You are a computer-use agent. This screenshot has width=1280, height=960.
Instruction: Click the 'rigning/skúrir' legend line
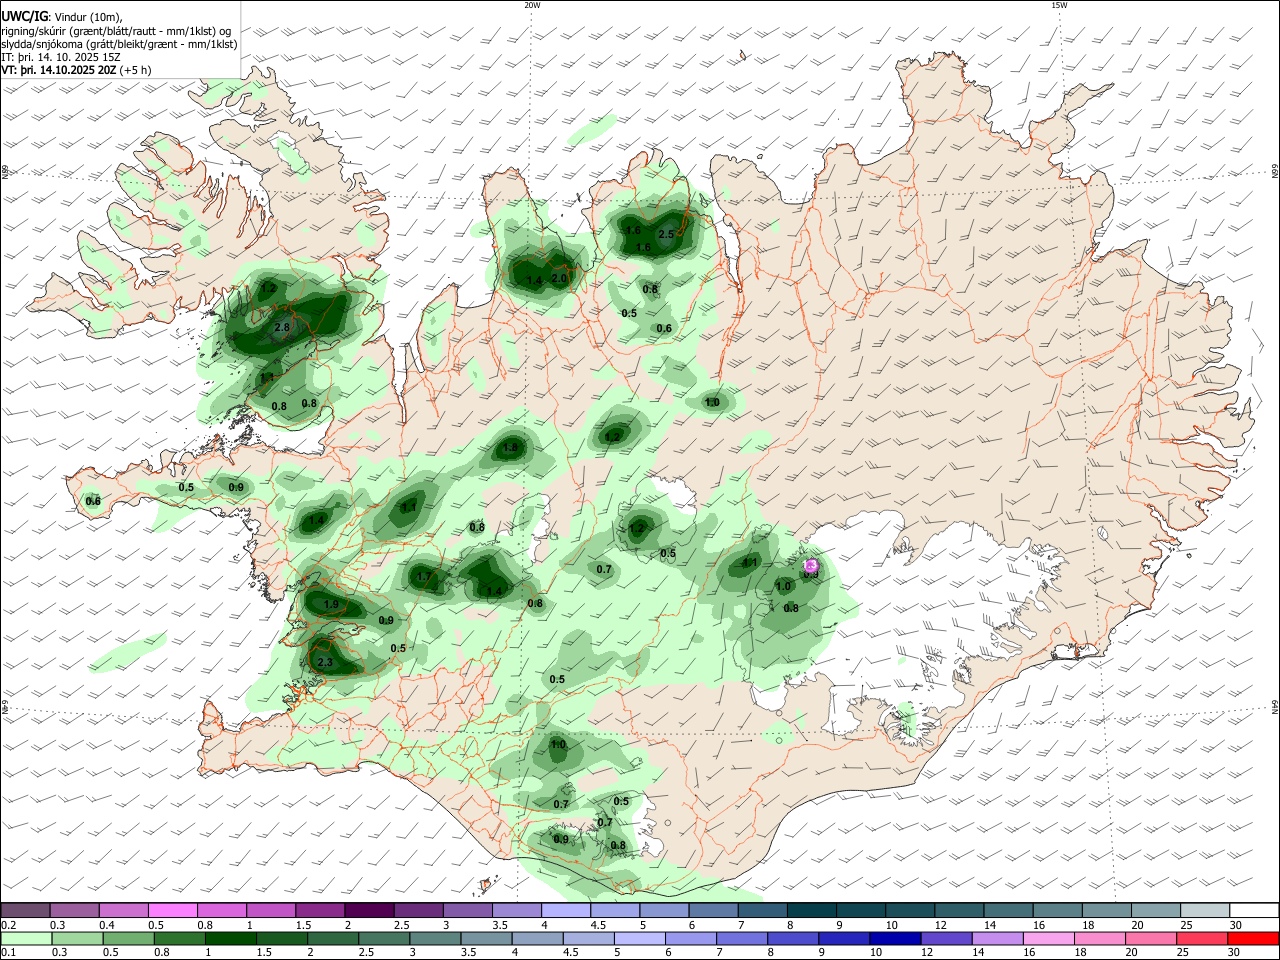pos(115,30)
